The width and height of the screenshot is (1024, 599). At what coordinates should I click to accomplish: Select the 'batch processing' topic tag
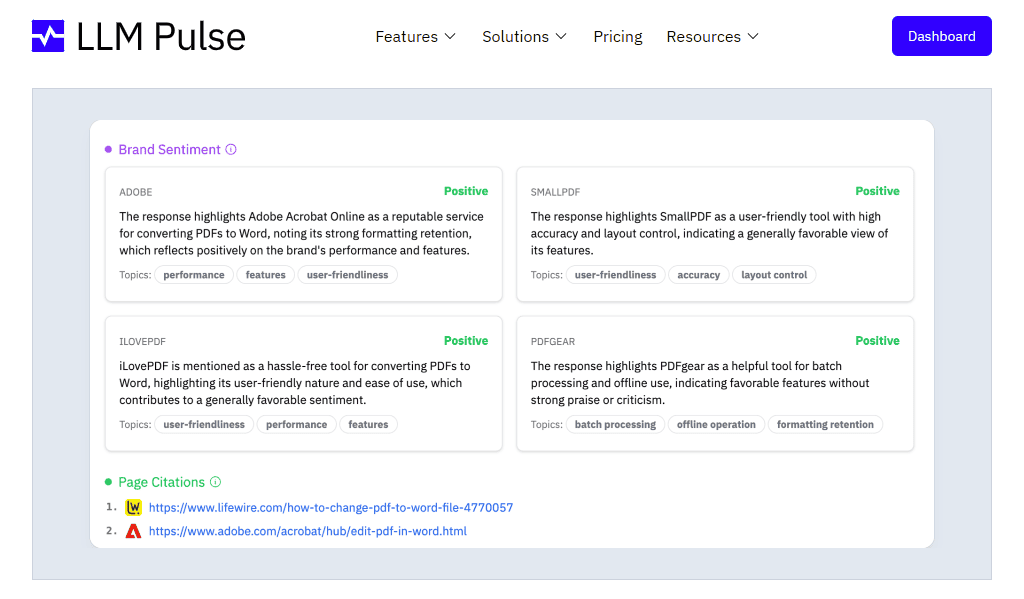tap(615, 425)
